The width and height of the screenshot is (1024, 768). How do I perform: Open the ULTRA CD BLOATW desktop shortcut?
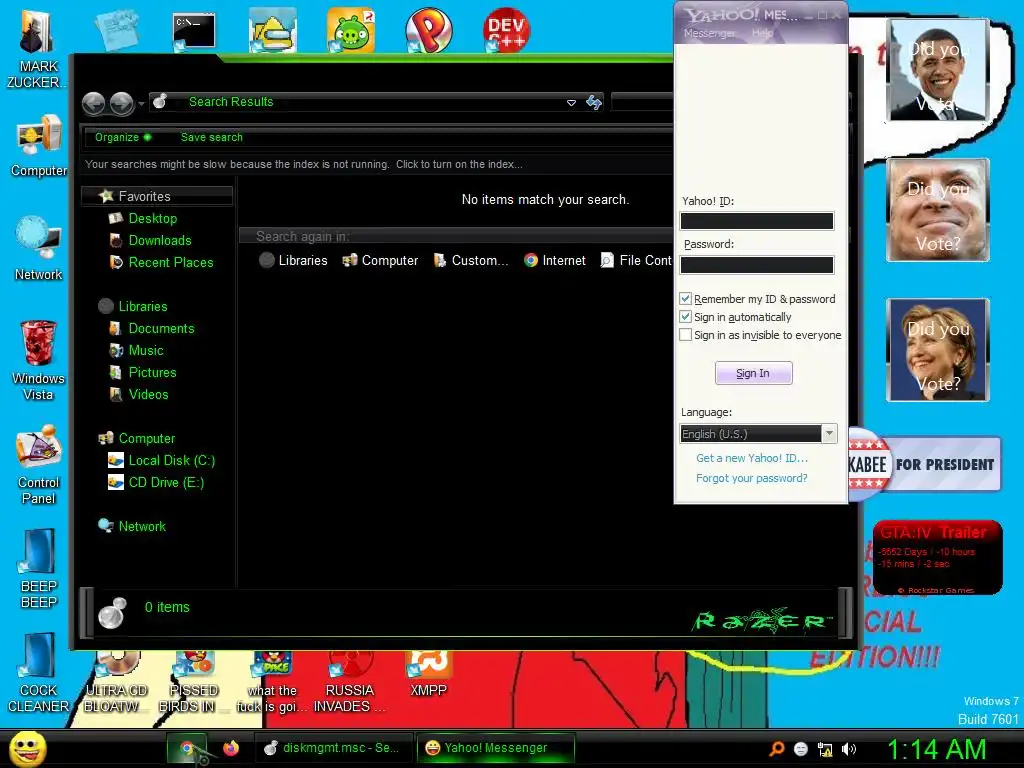pos(116,682)
